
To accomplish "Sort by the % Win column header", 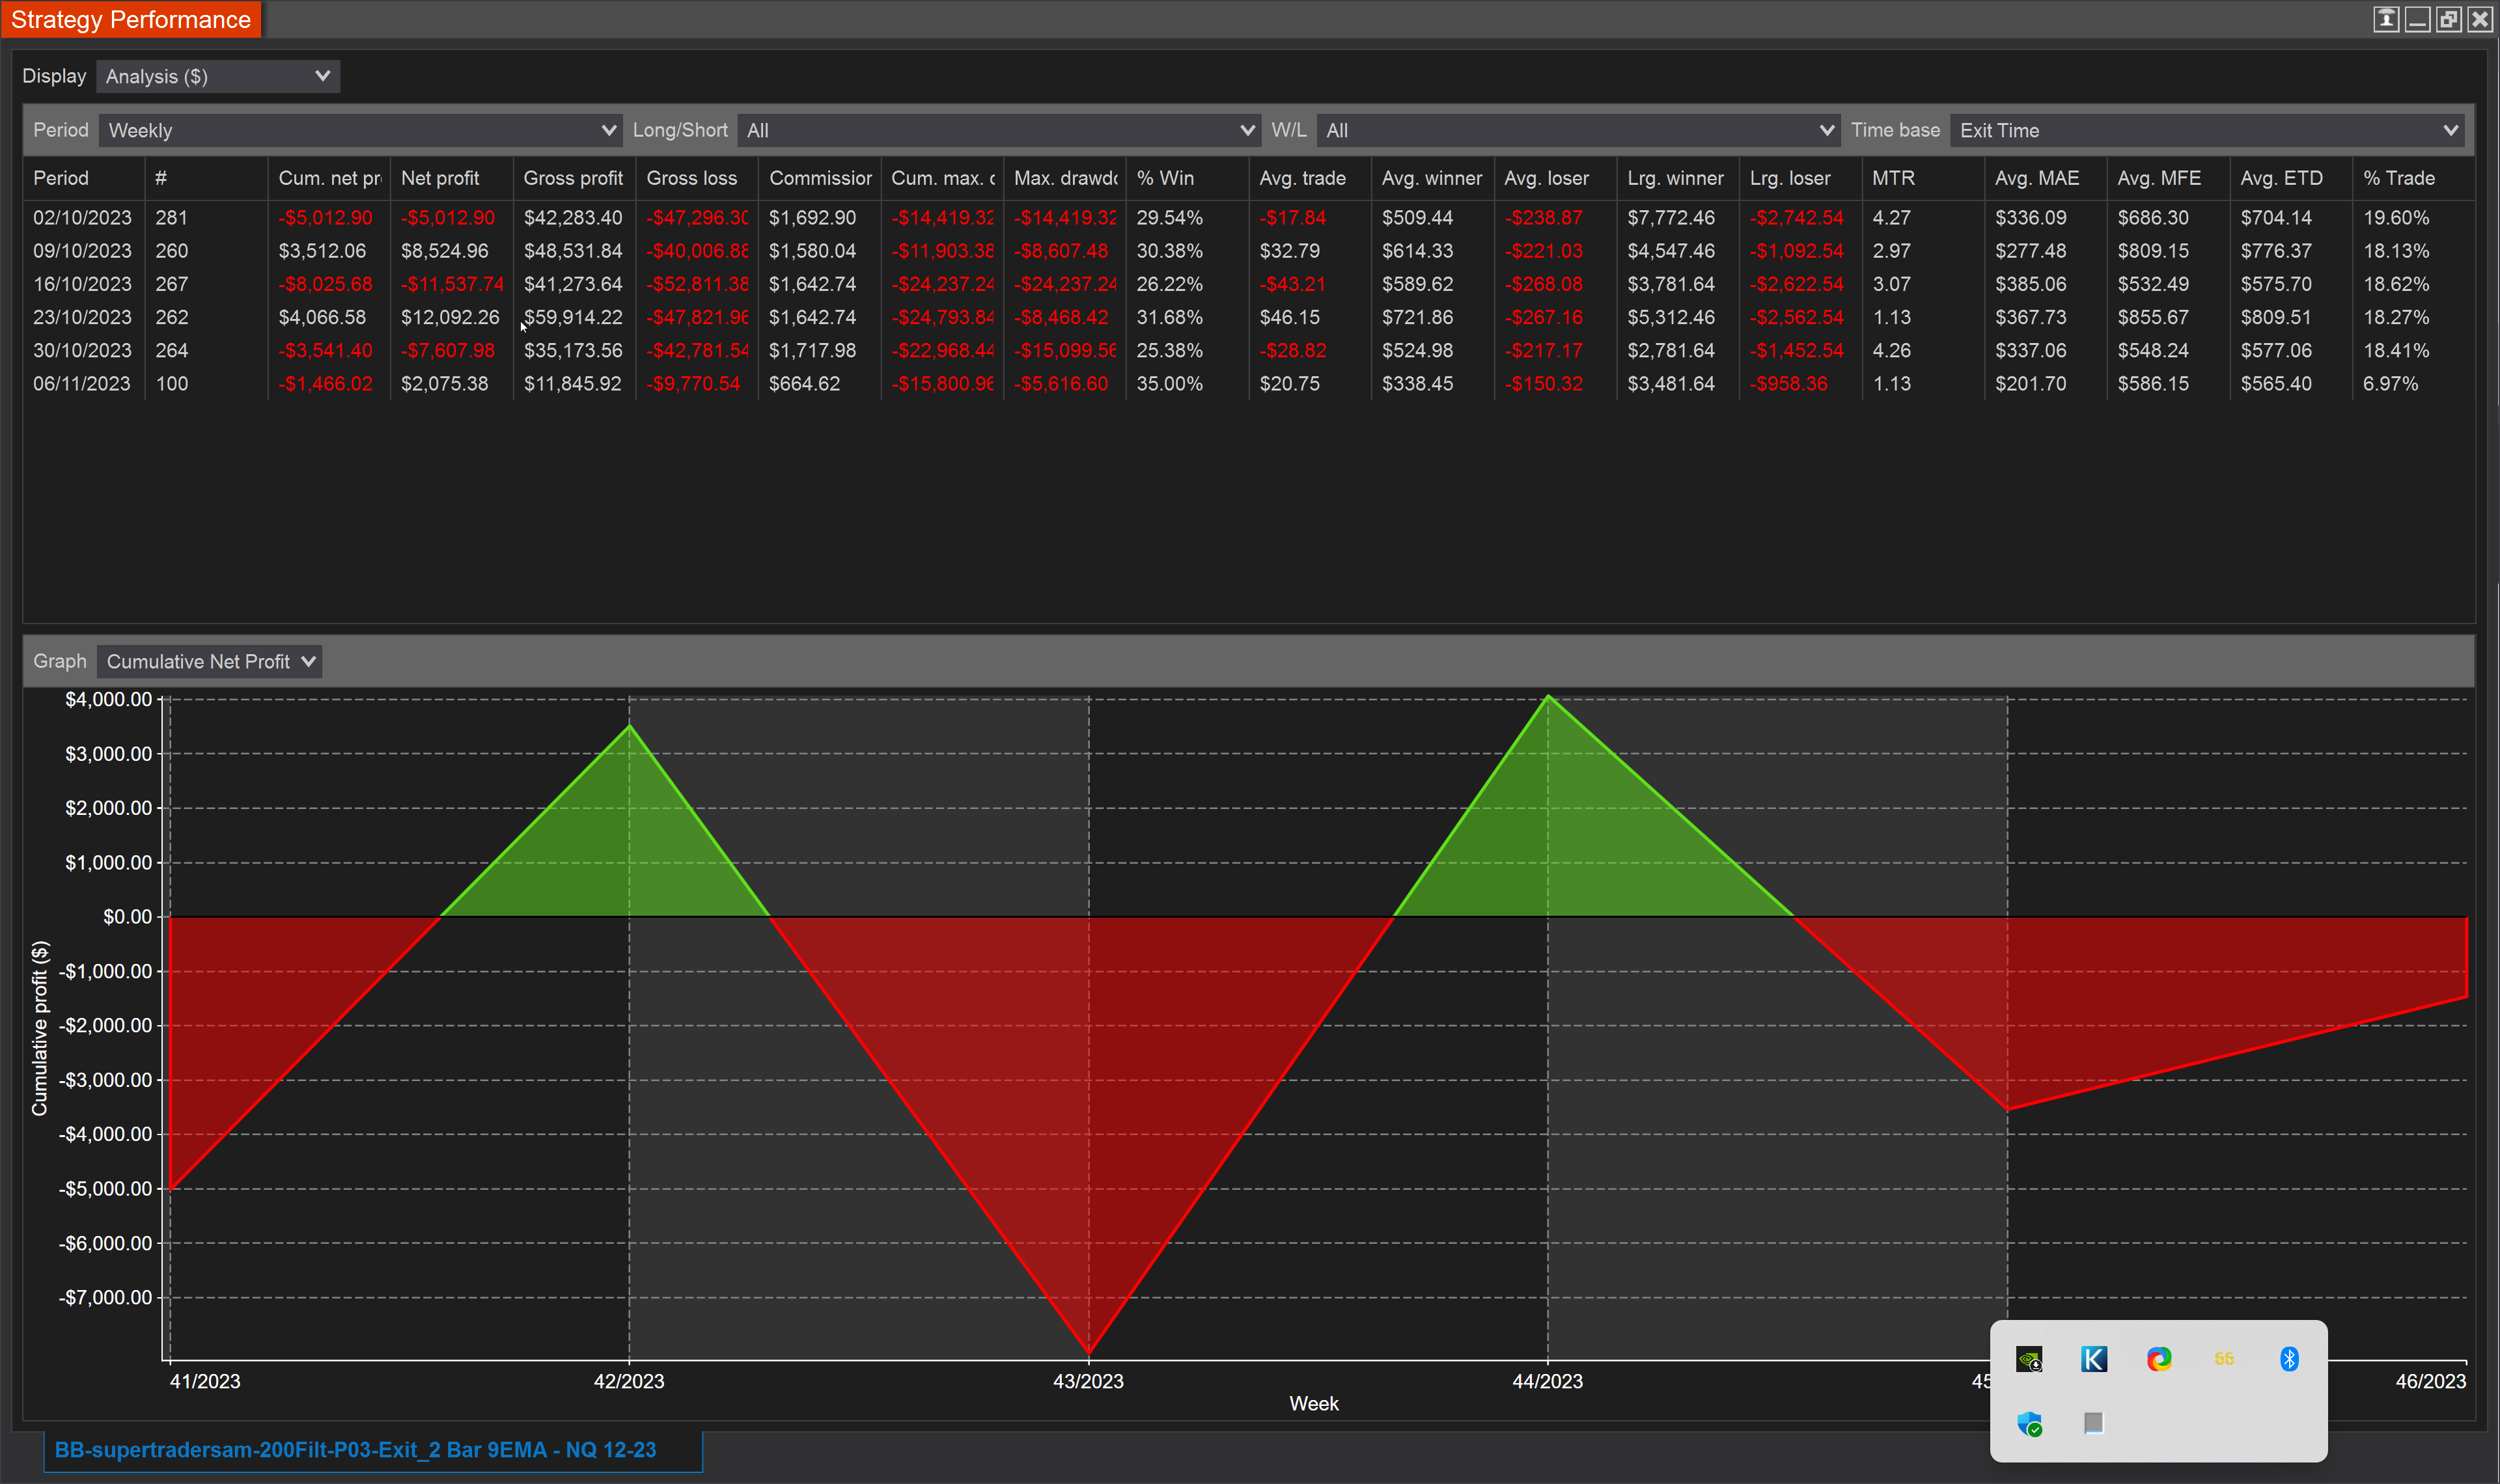I will click(x=1188, y=178).
